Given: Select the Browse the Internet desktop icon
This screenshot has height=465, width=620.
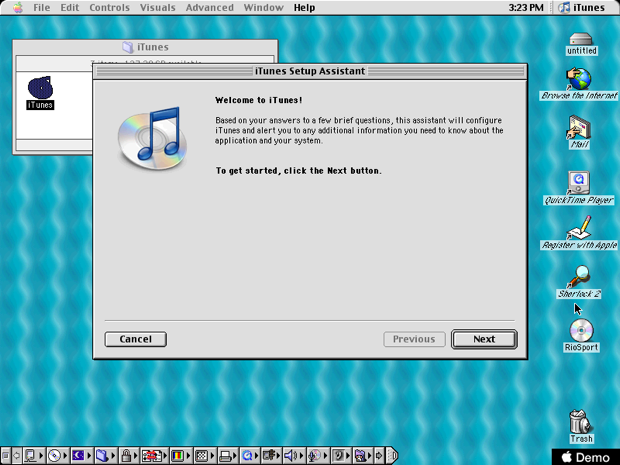Looking at the screenshot, I should [579, 83].
